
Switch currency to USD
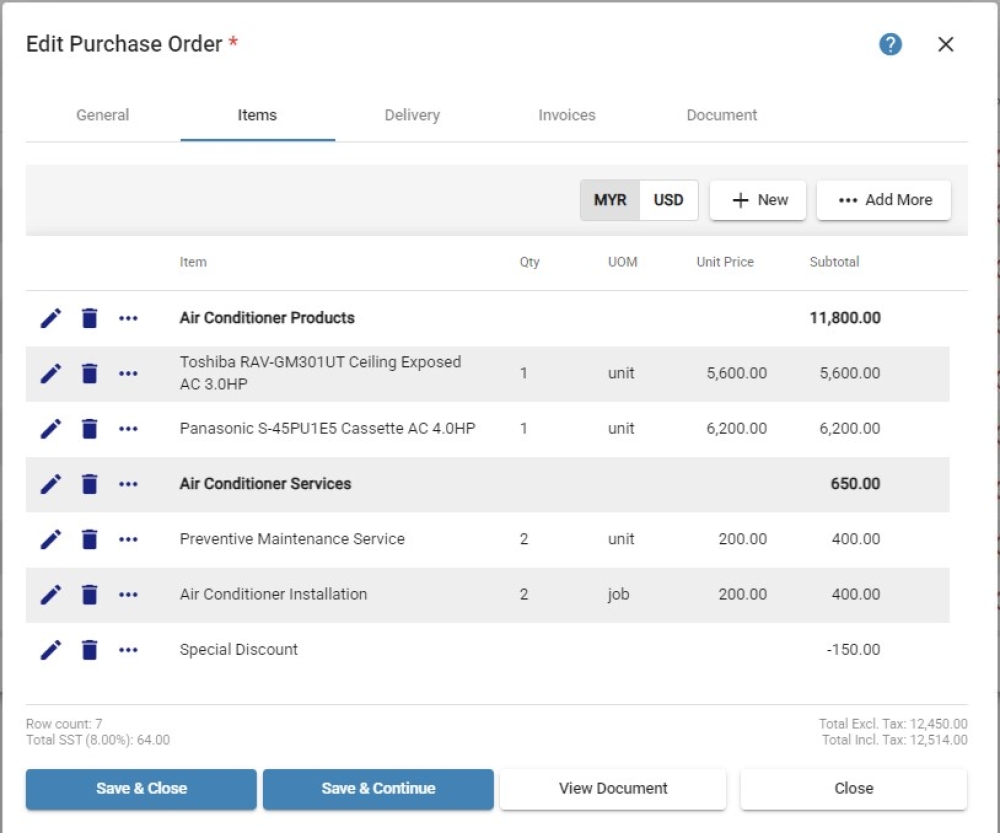(x=668, y=200)
